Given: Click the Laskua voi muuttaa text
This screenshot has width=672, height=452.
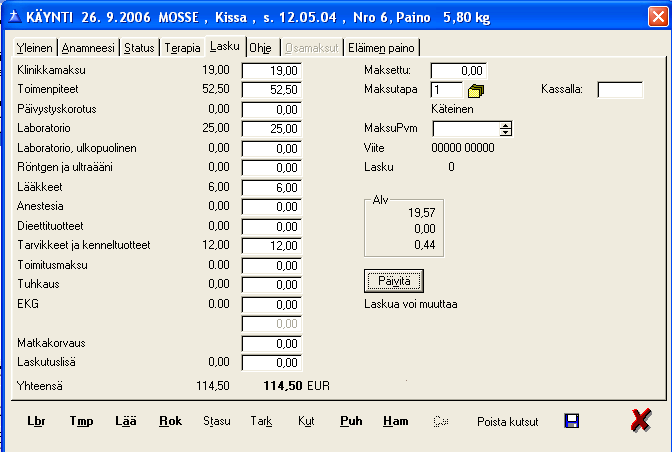Looking at the screenshot, I should [x=411, y=304].
